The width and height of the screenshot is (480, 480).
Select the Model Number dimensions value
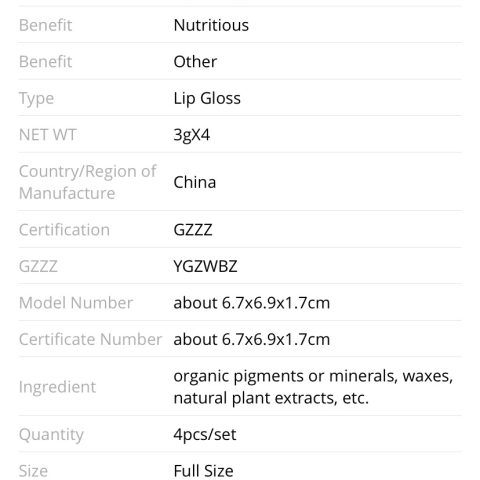[x=252, y=303]
